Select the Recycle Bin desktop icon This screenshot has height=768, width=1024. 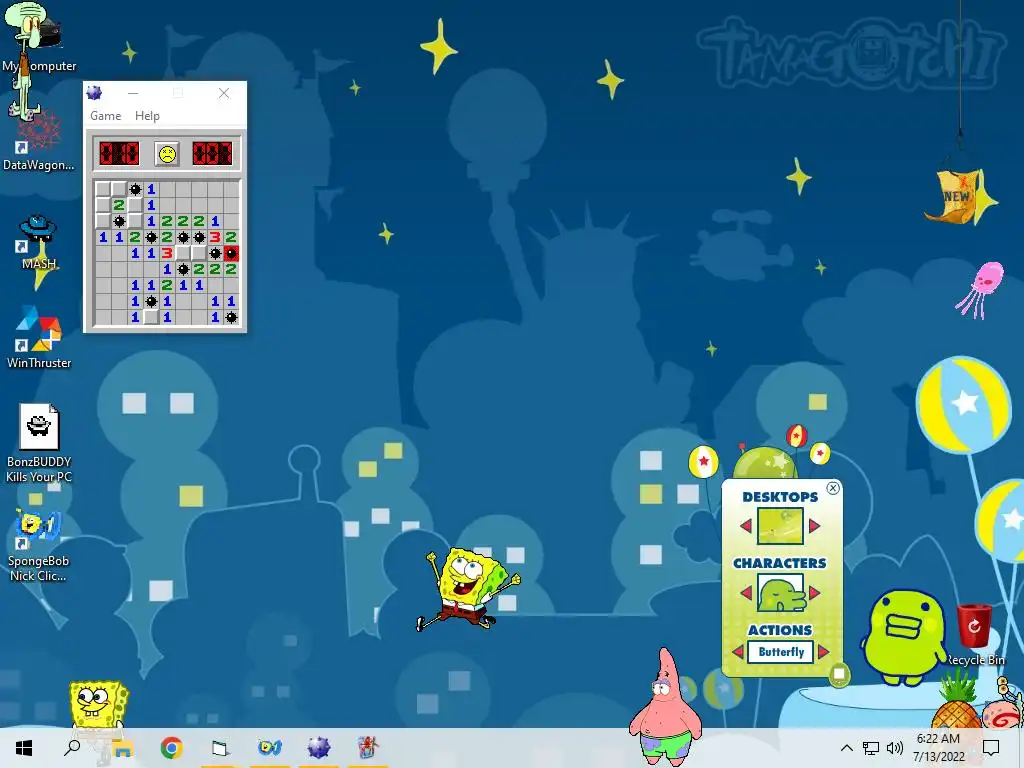[x=974, y=633]
